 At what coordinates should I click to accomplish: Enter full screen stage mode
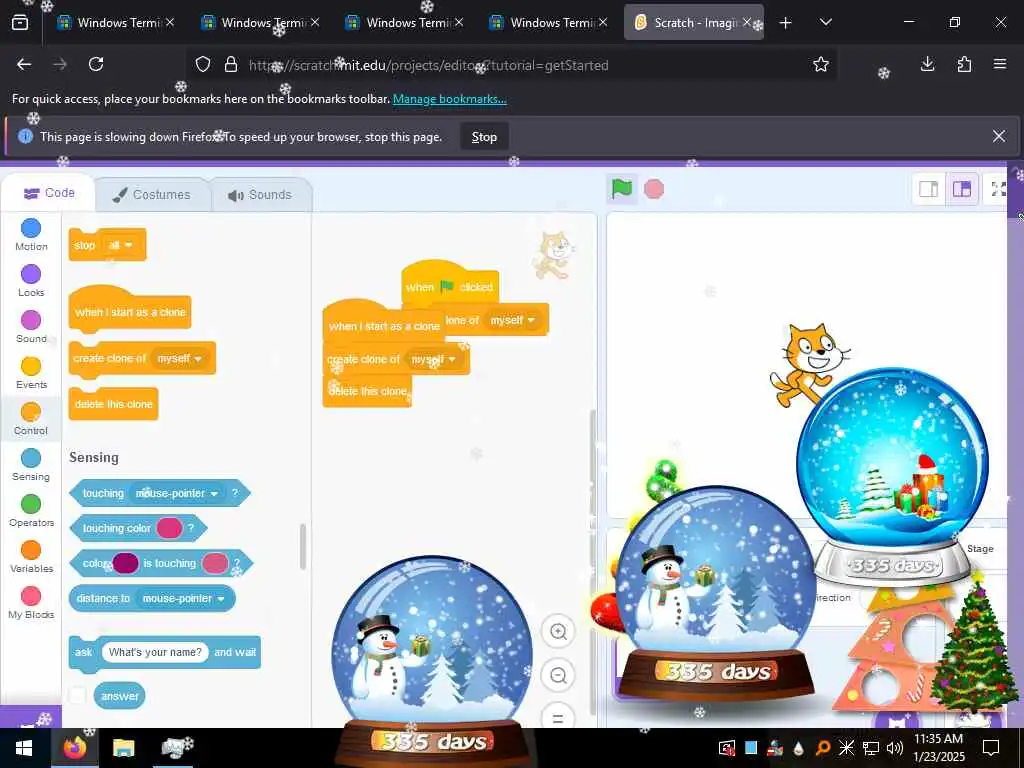click(x=998, y=189)
